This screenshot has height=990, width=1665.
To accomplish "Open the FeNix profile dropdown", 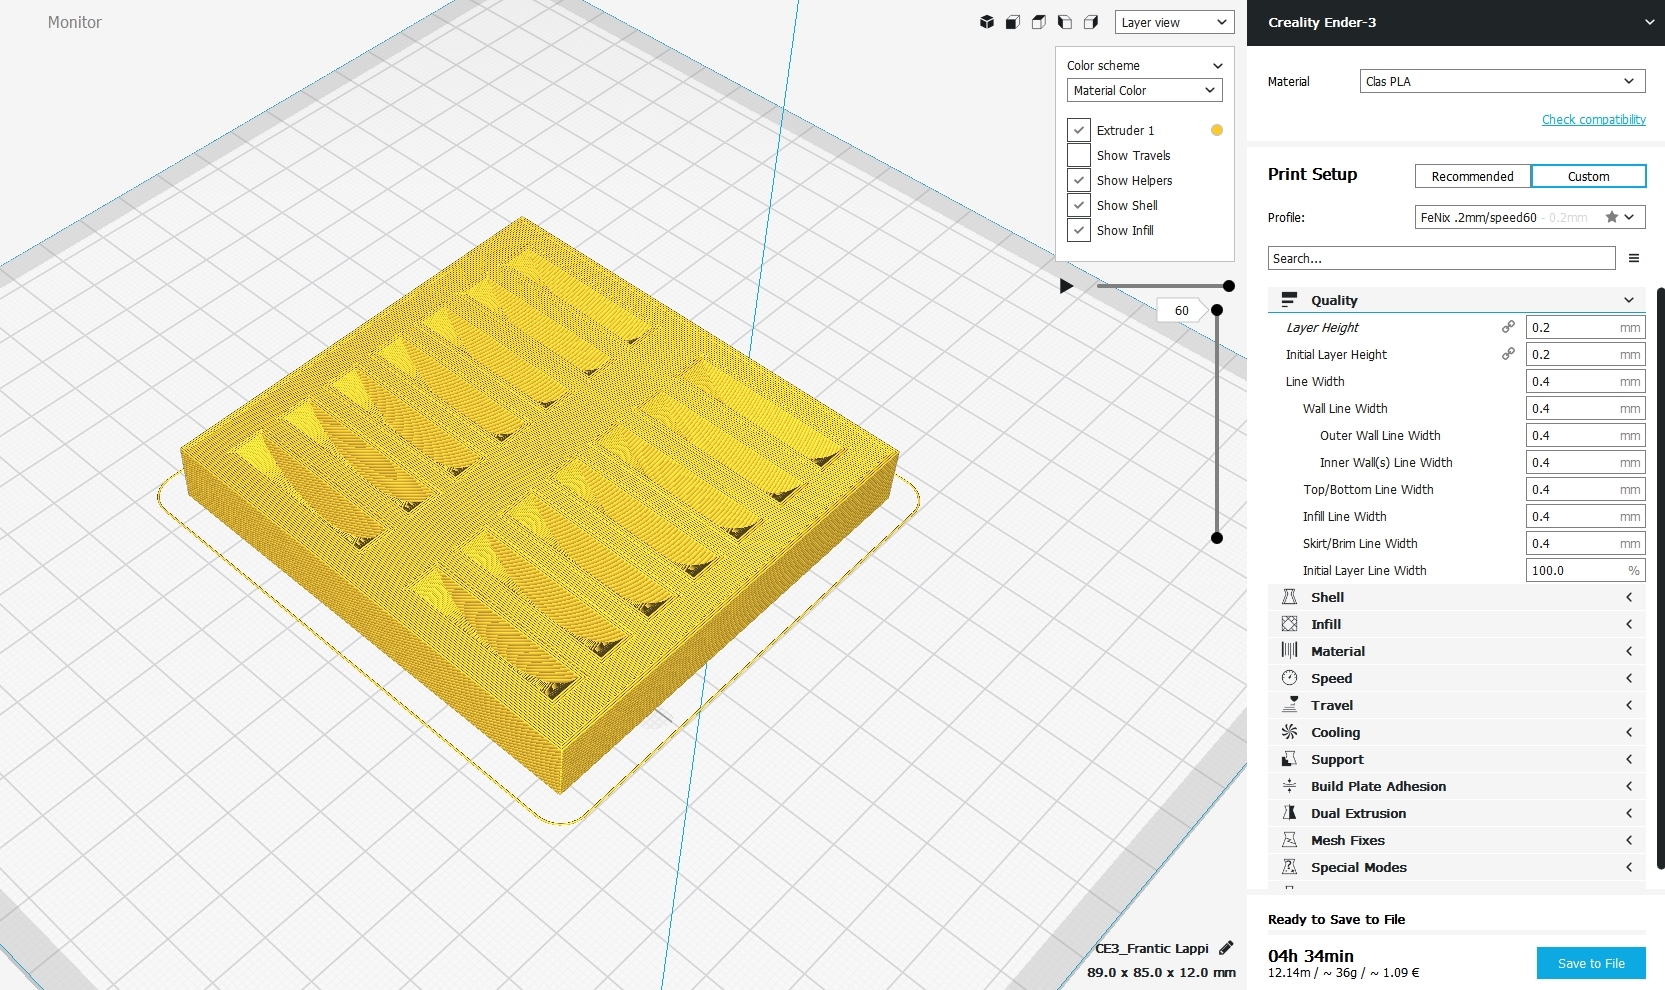I will 1529,217.
